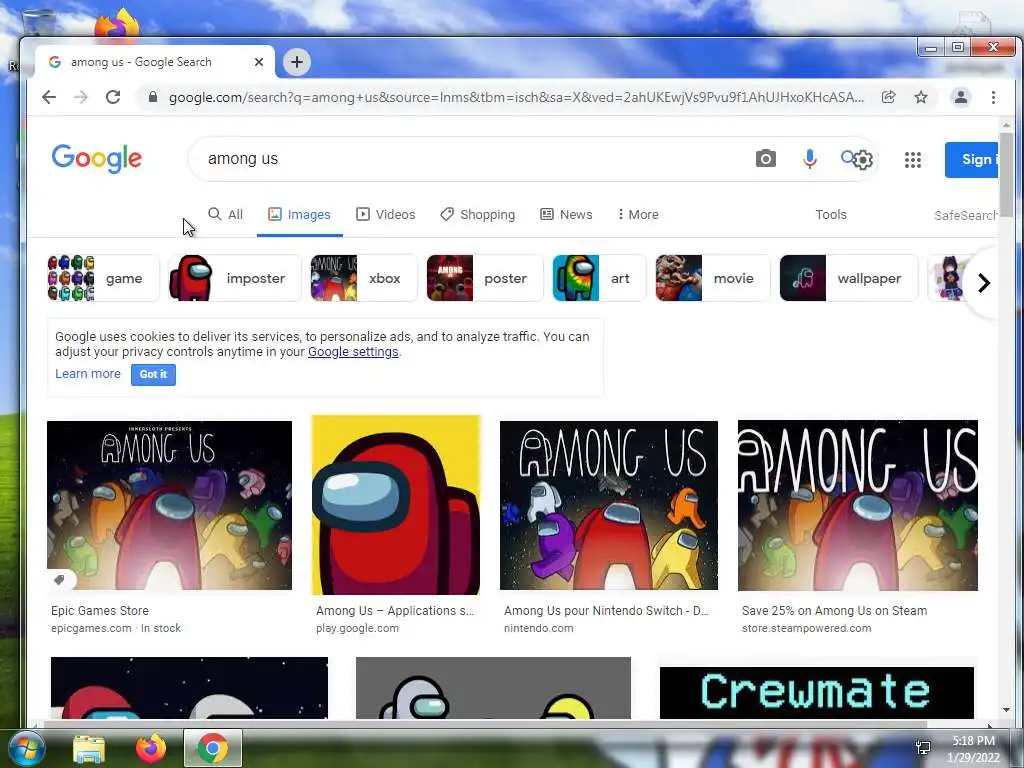1024x768 pixels.
Task: Click the page vertical scrollbar thumb
Action: pos(1006,174)
